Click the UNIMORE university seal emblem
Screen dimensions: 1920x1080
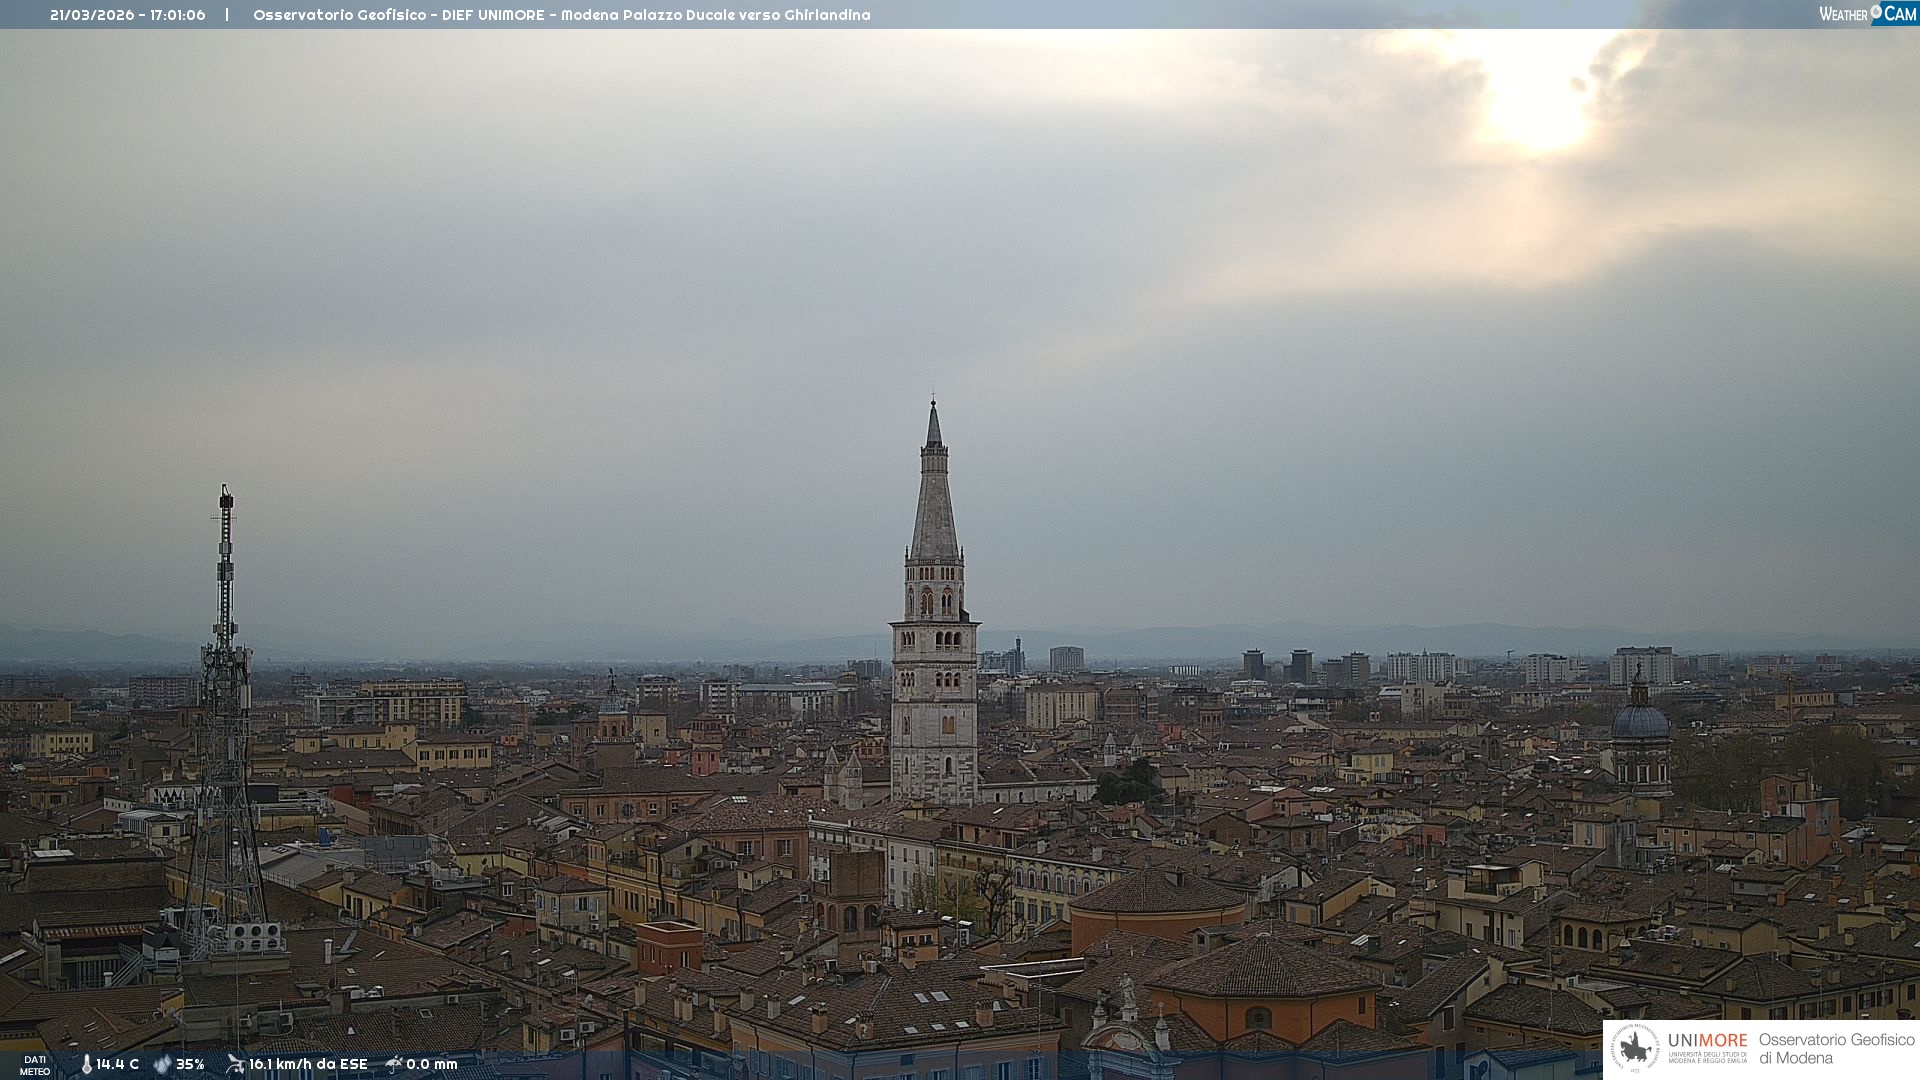pyautogui.click(x=1635, y=1048)
